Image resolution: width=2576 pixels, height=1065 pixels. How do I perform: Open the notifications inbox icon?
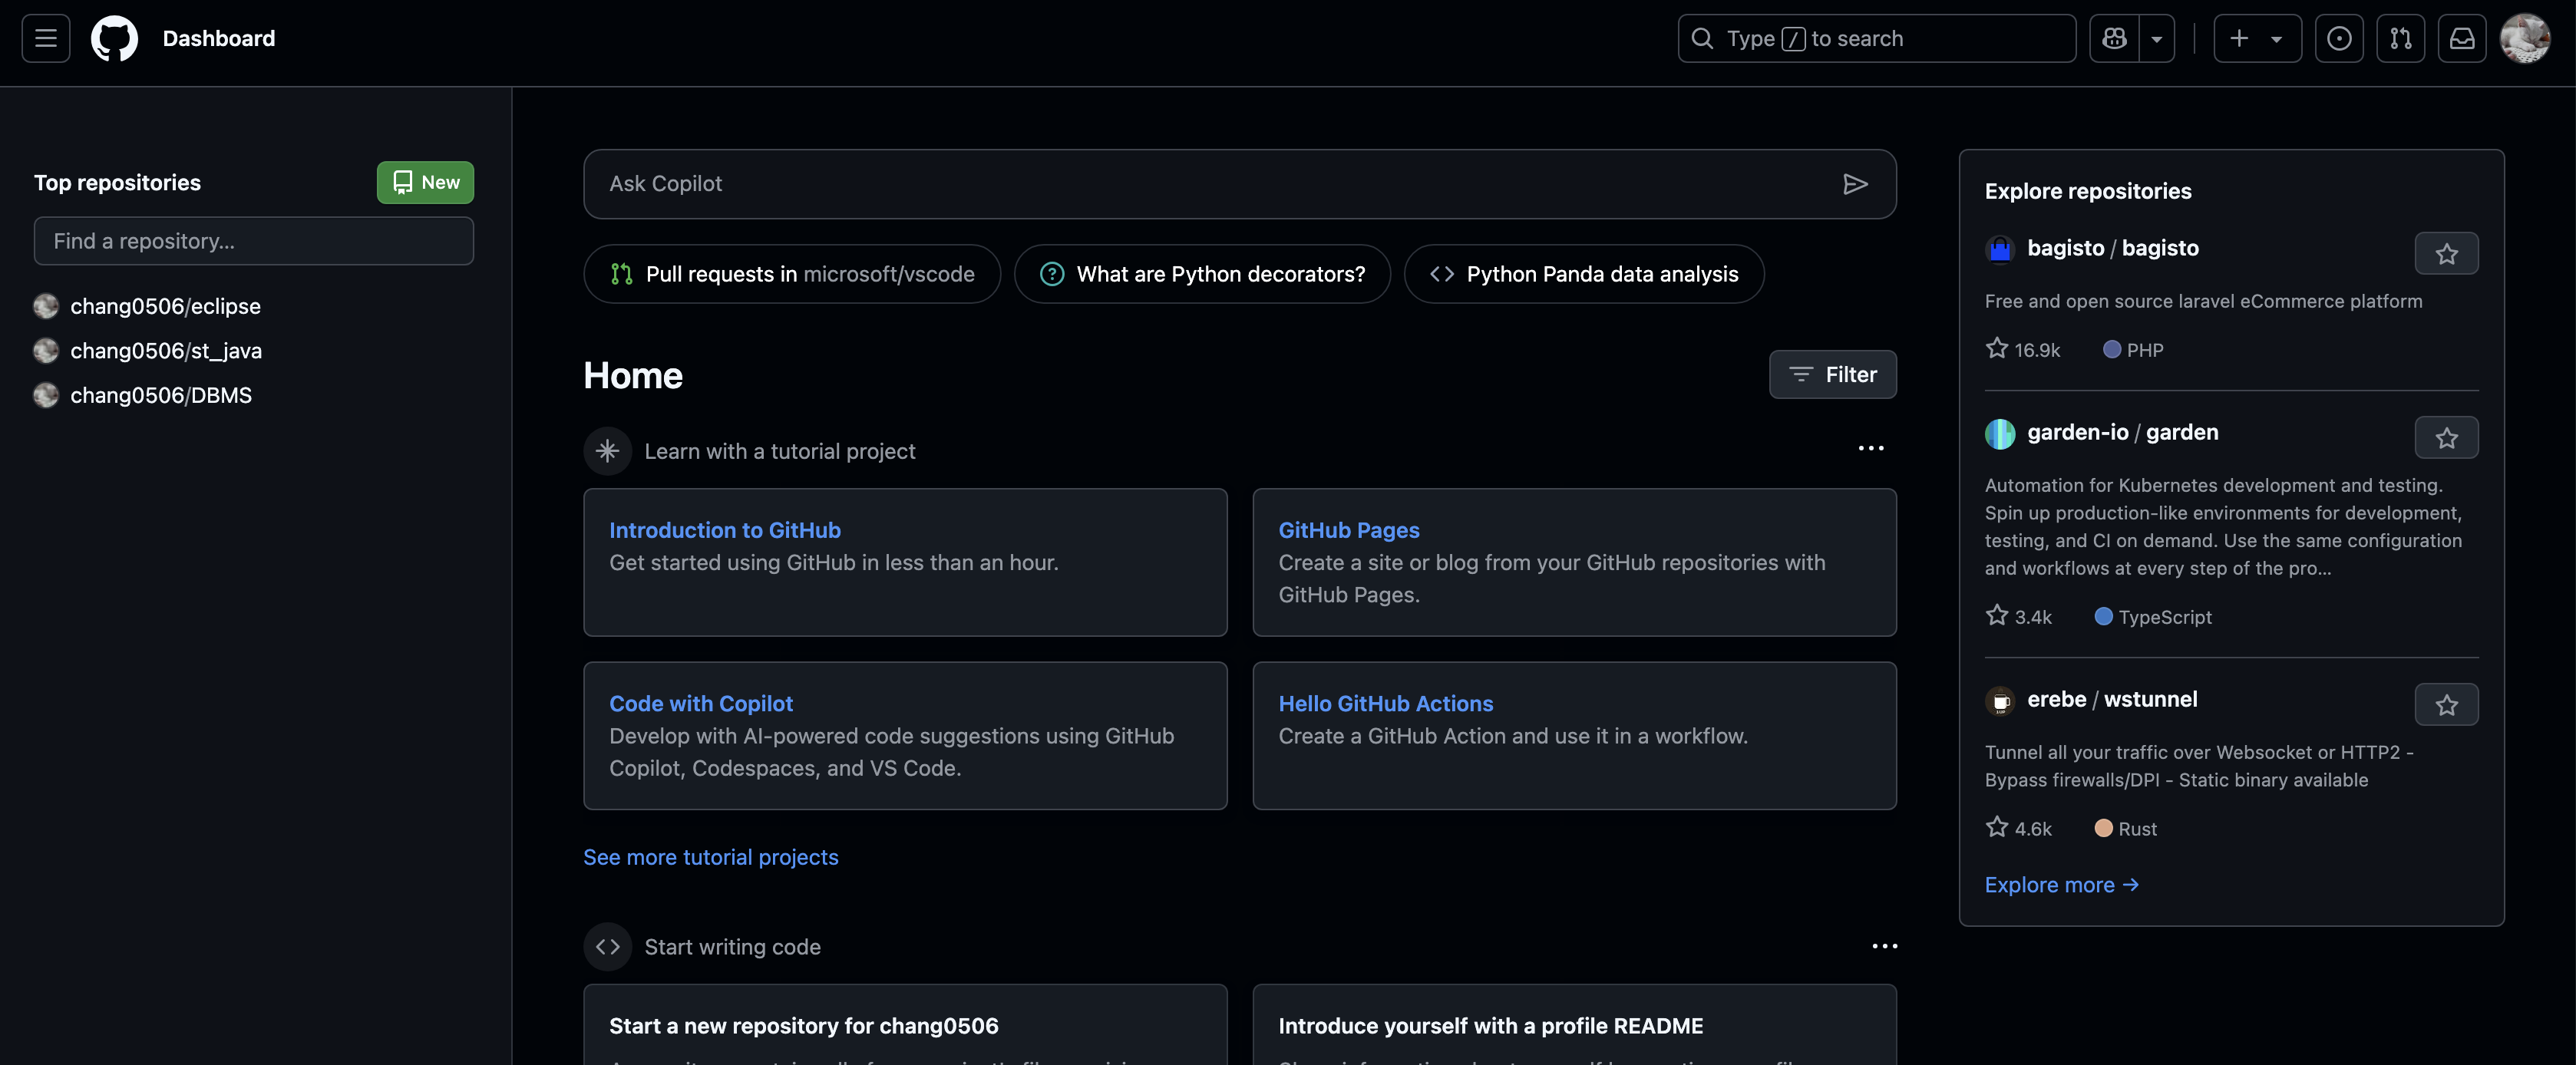tap(2462, 38)
